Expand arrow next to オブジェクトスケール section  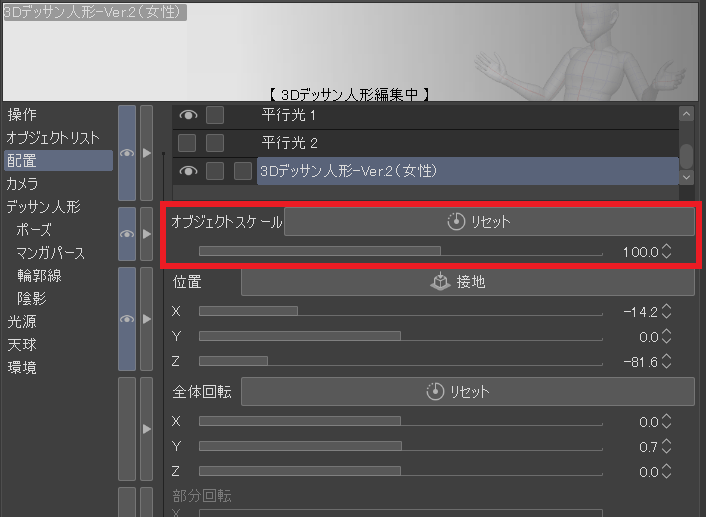pyautogui.click(x=147, y=233)
